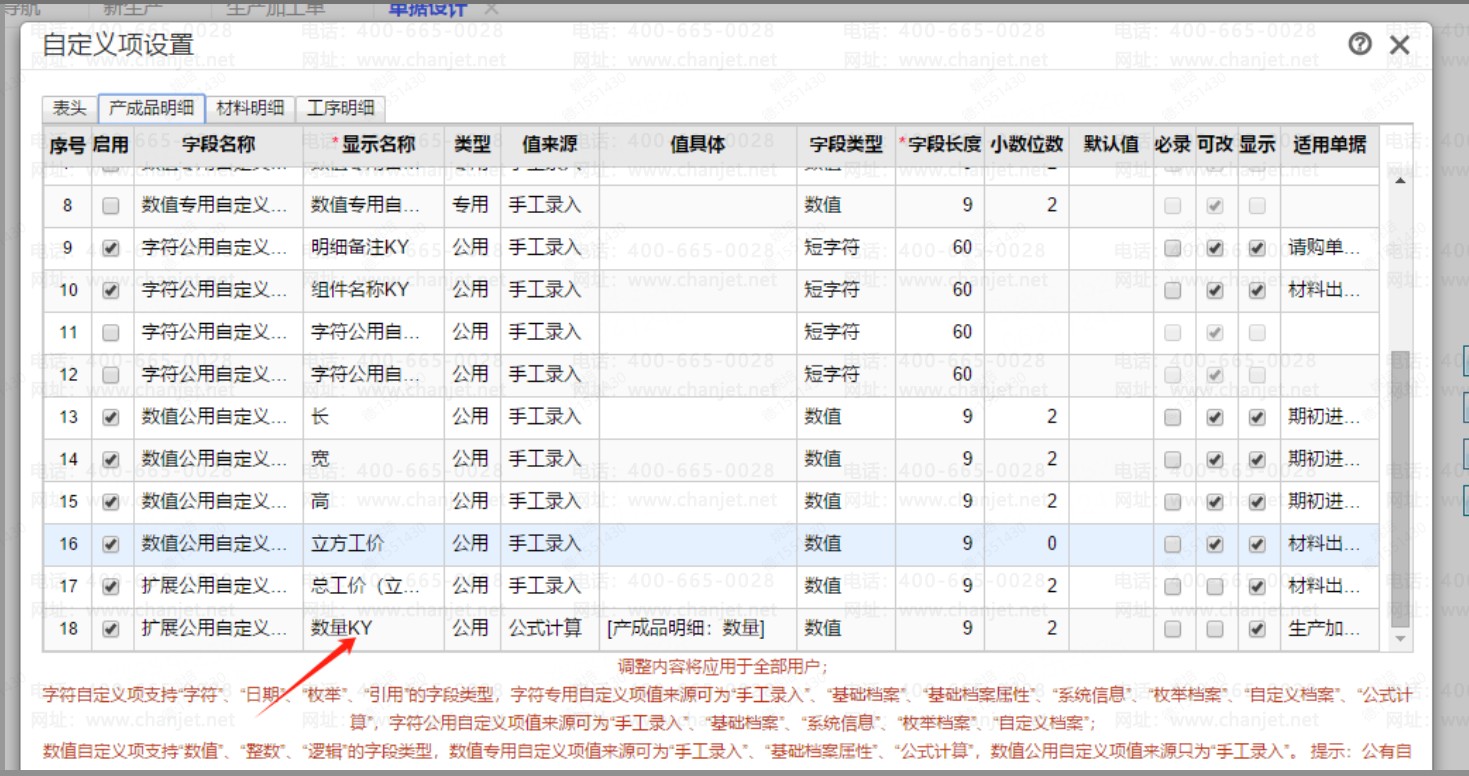Click the 立方工价 display name cell
The height and width of the screenshot is (776, 1469).
point(374,544)
